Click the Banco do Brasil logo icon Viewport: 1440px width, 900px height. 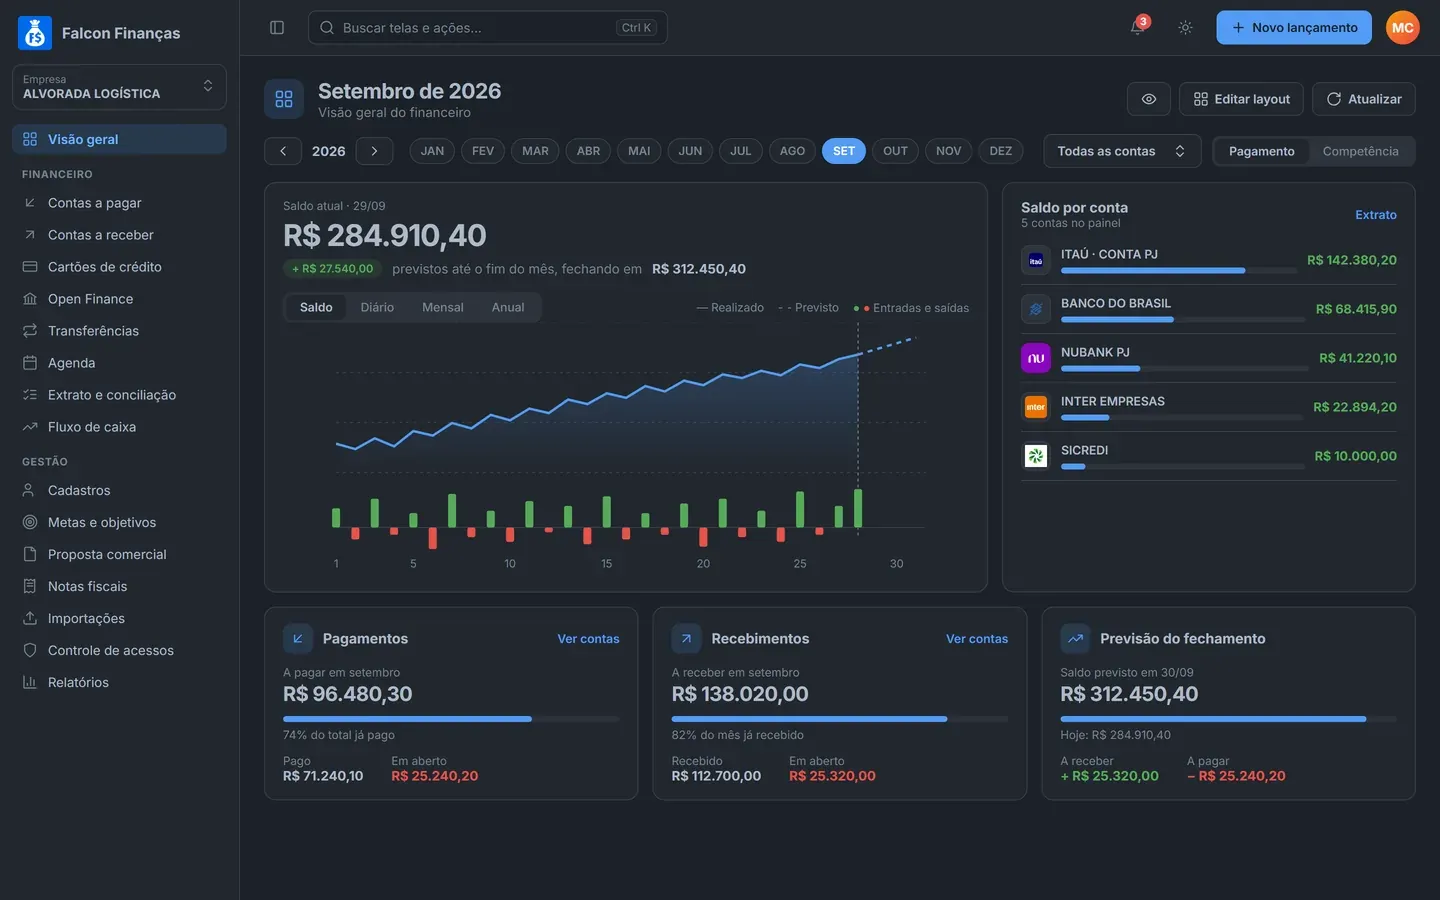pos(1036,309)
